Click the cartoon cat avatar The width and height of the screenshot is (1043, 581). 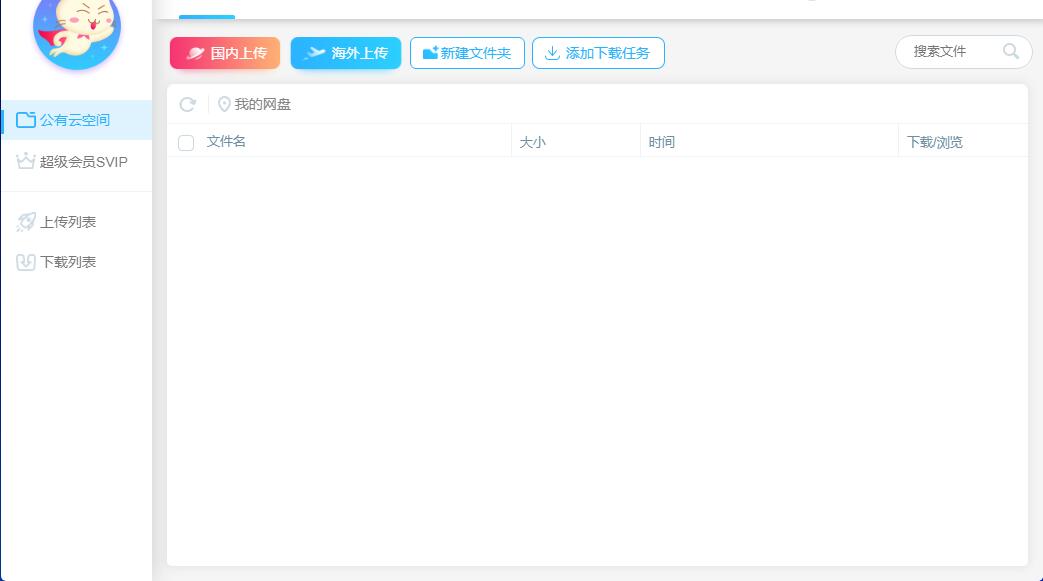[76, 31]
